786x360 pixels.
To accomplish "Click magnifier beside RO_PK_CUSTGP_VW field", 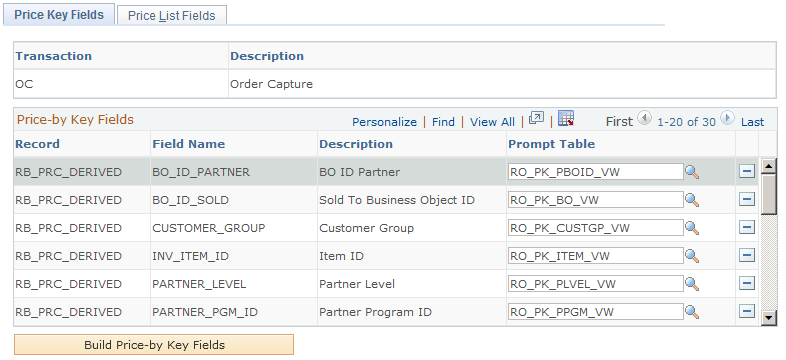I will 692,228.
